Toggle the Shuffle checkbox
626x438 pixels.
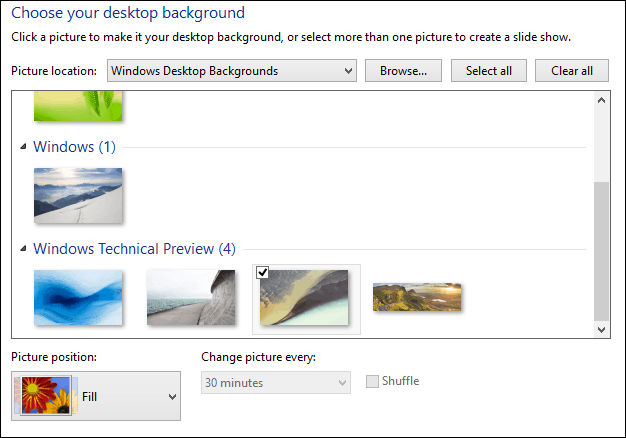tap(372, 381)
